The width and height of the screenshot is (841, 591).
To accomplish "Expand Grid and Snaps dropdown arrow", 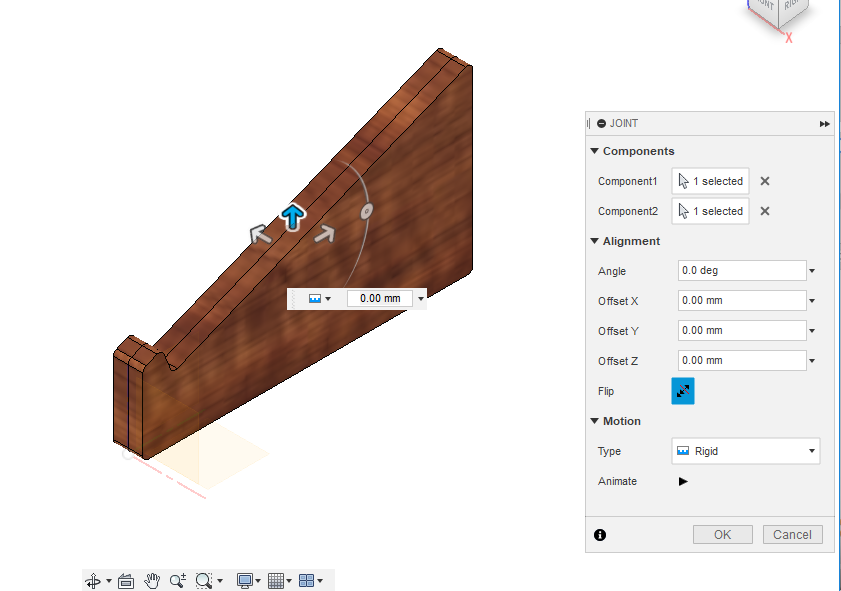I will [289, 581].
